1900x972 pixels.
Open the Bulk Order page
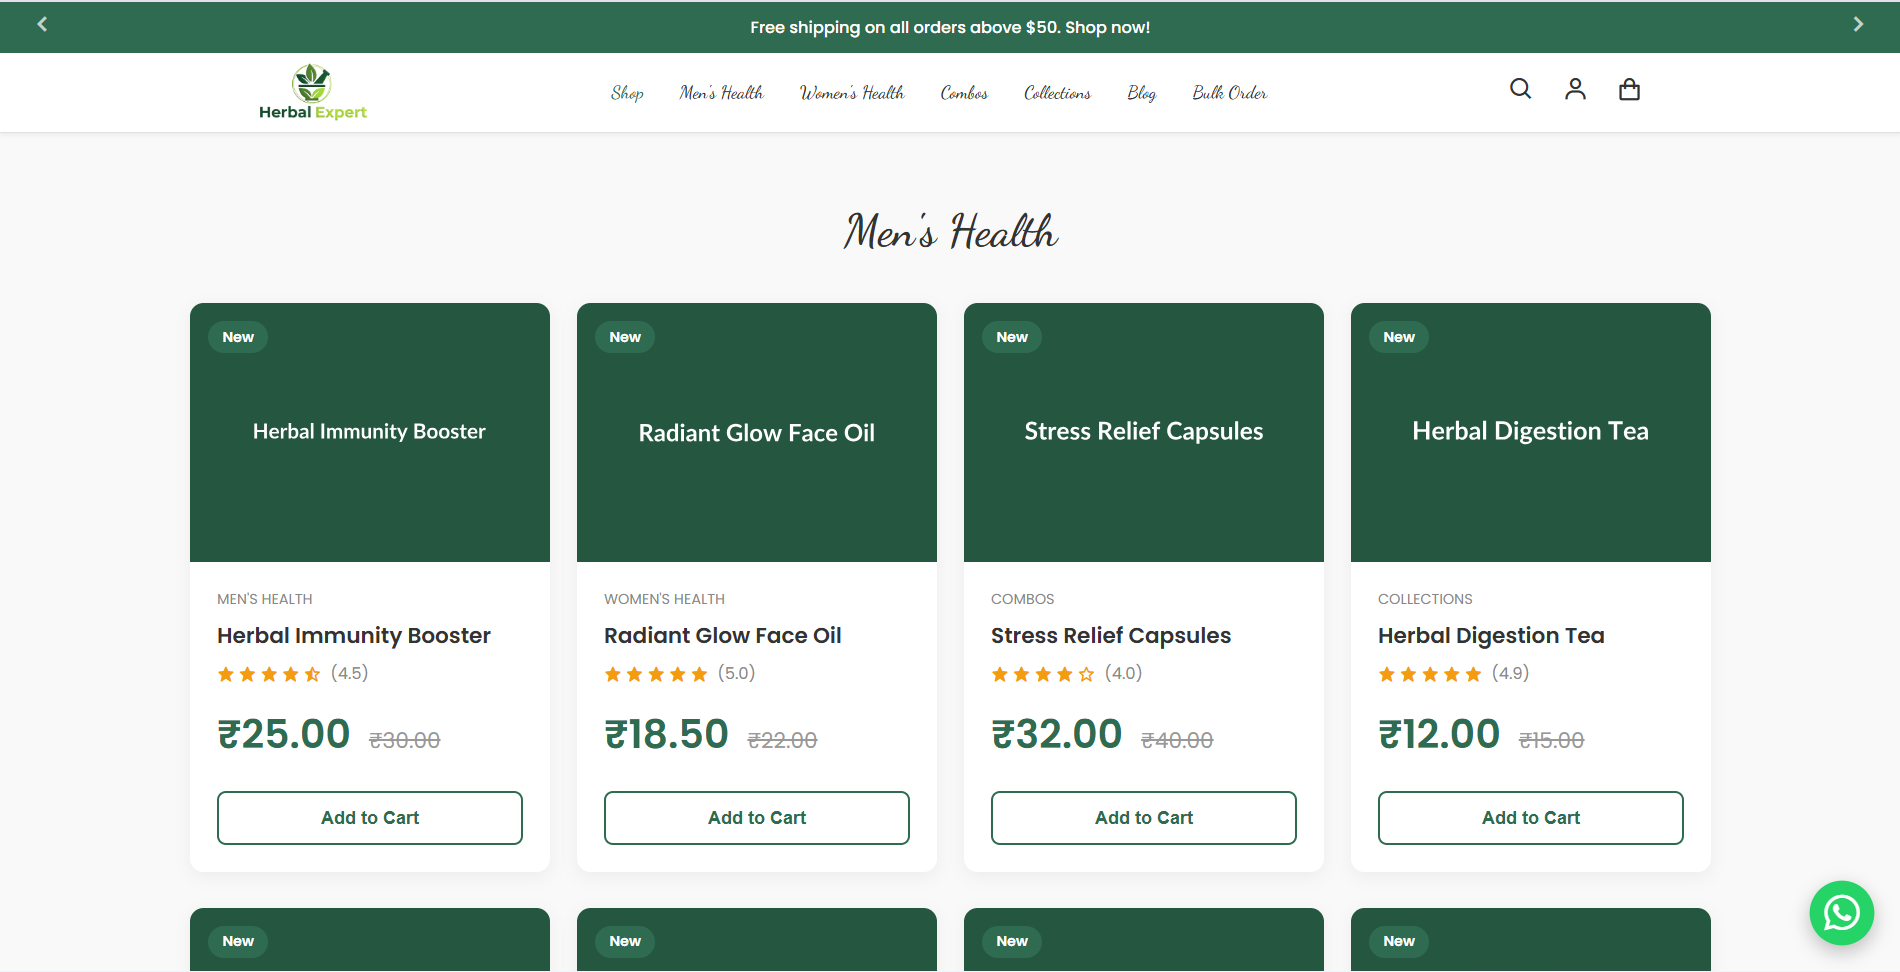coord(1229,92)
